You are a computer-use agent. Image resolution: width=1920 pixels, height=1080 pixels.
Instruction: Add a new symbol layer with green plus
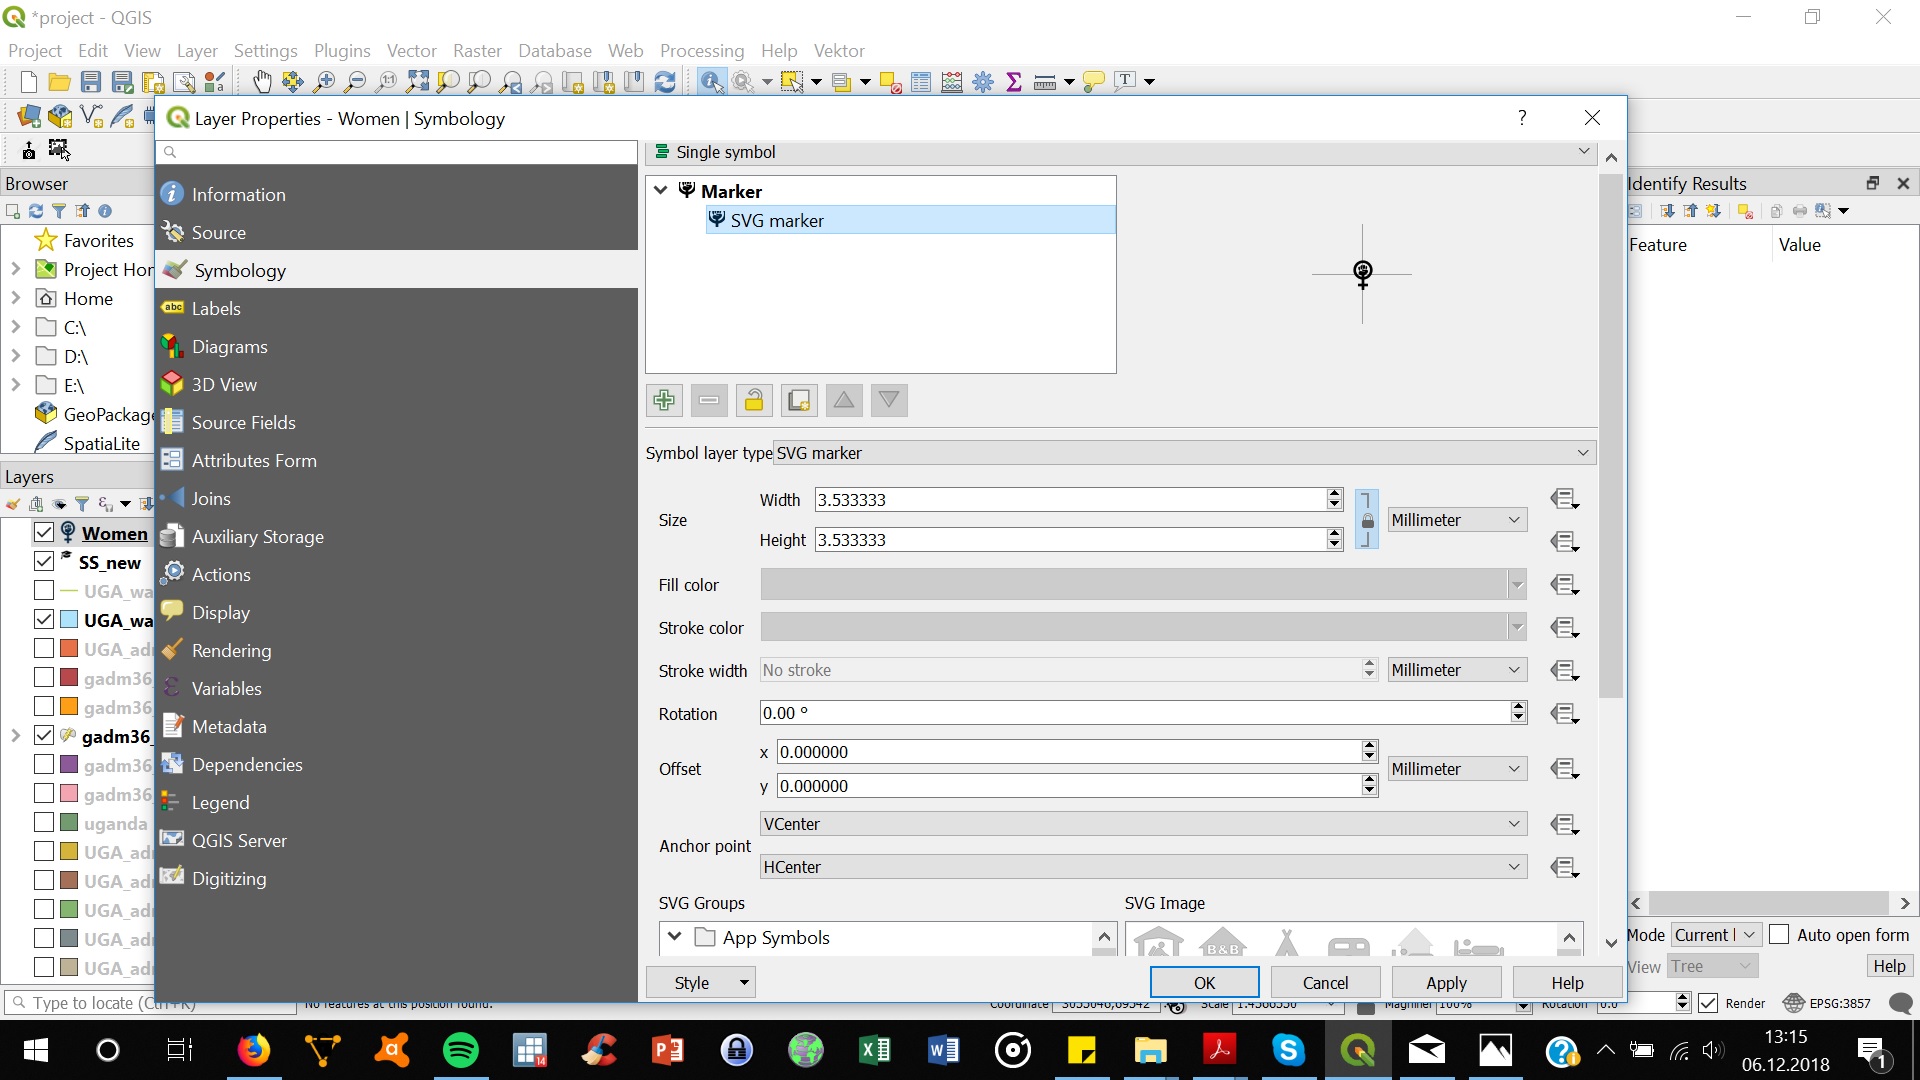coord(664,401)
